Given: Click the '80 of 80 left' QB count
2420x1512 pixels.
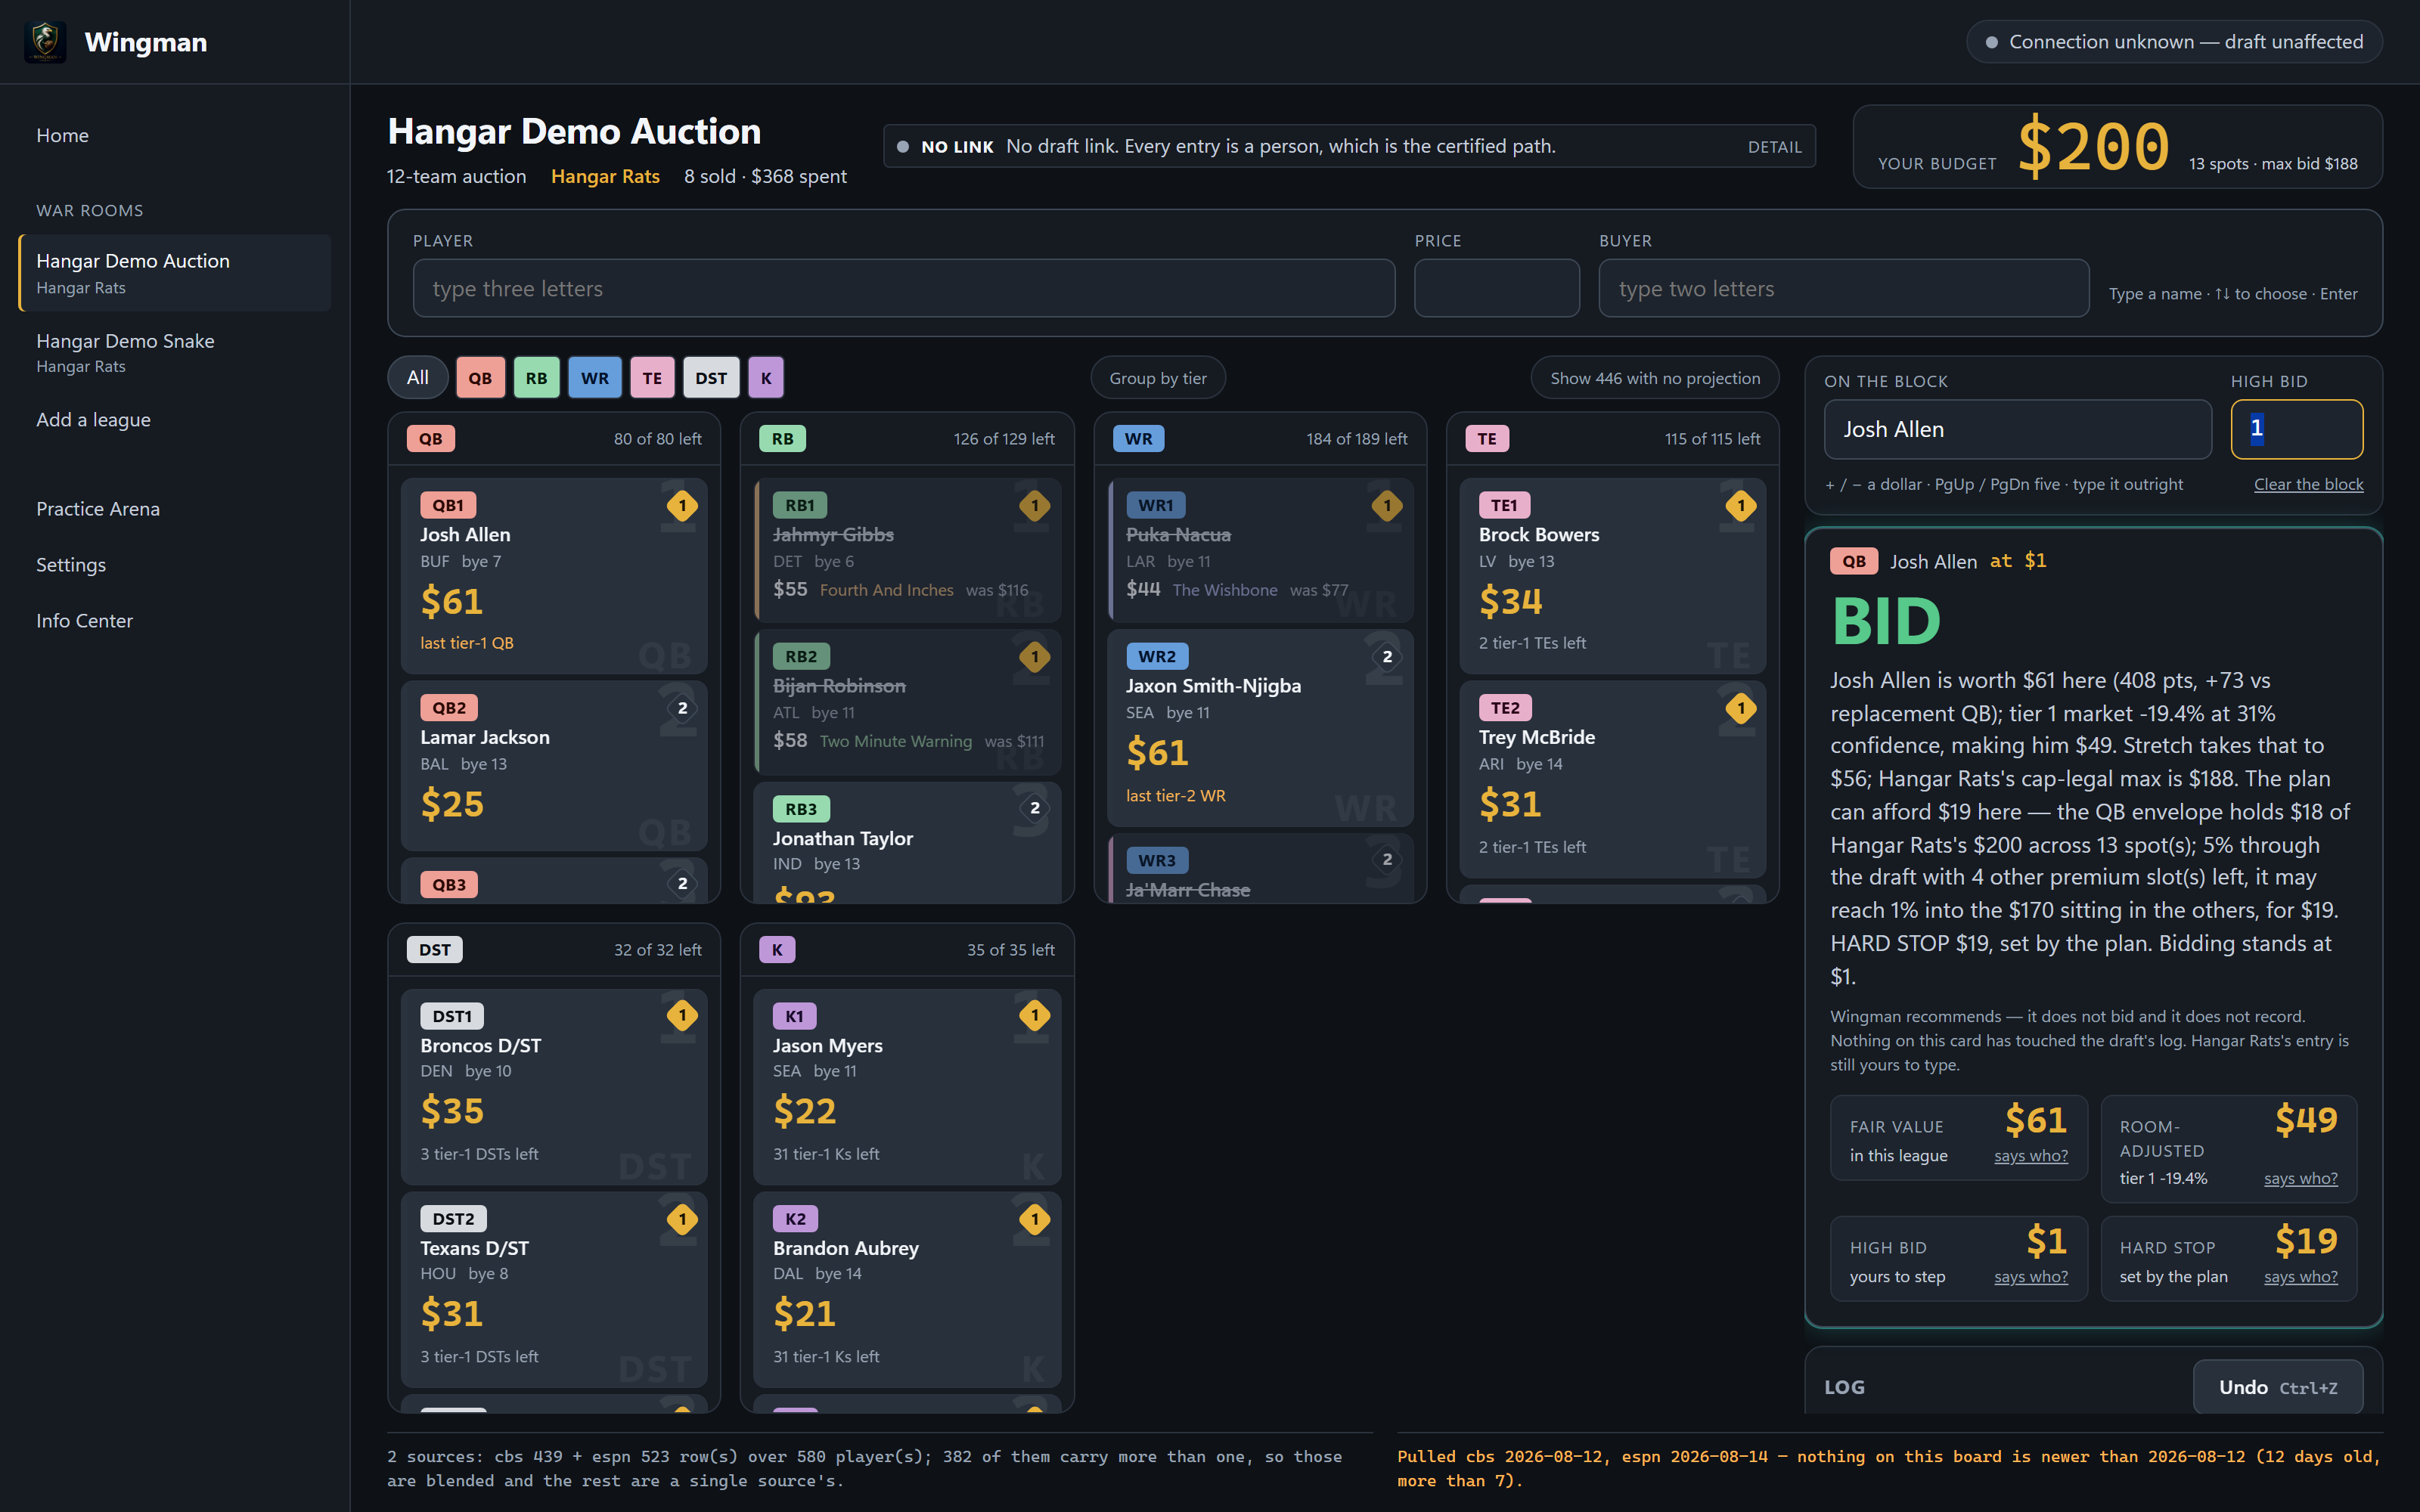Looking at the screenshot, I should (657, 439).
